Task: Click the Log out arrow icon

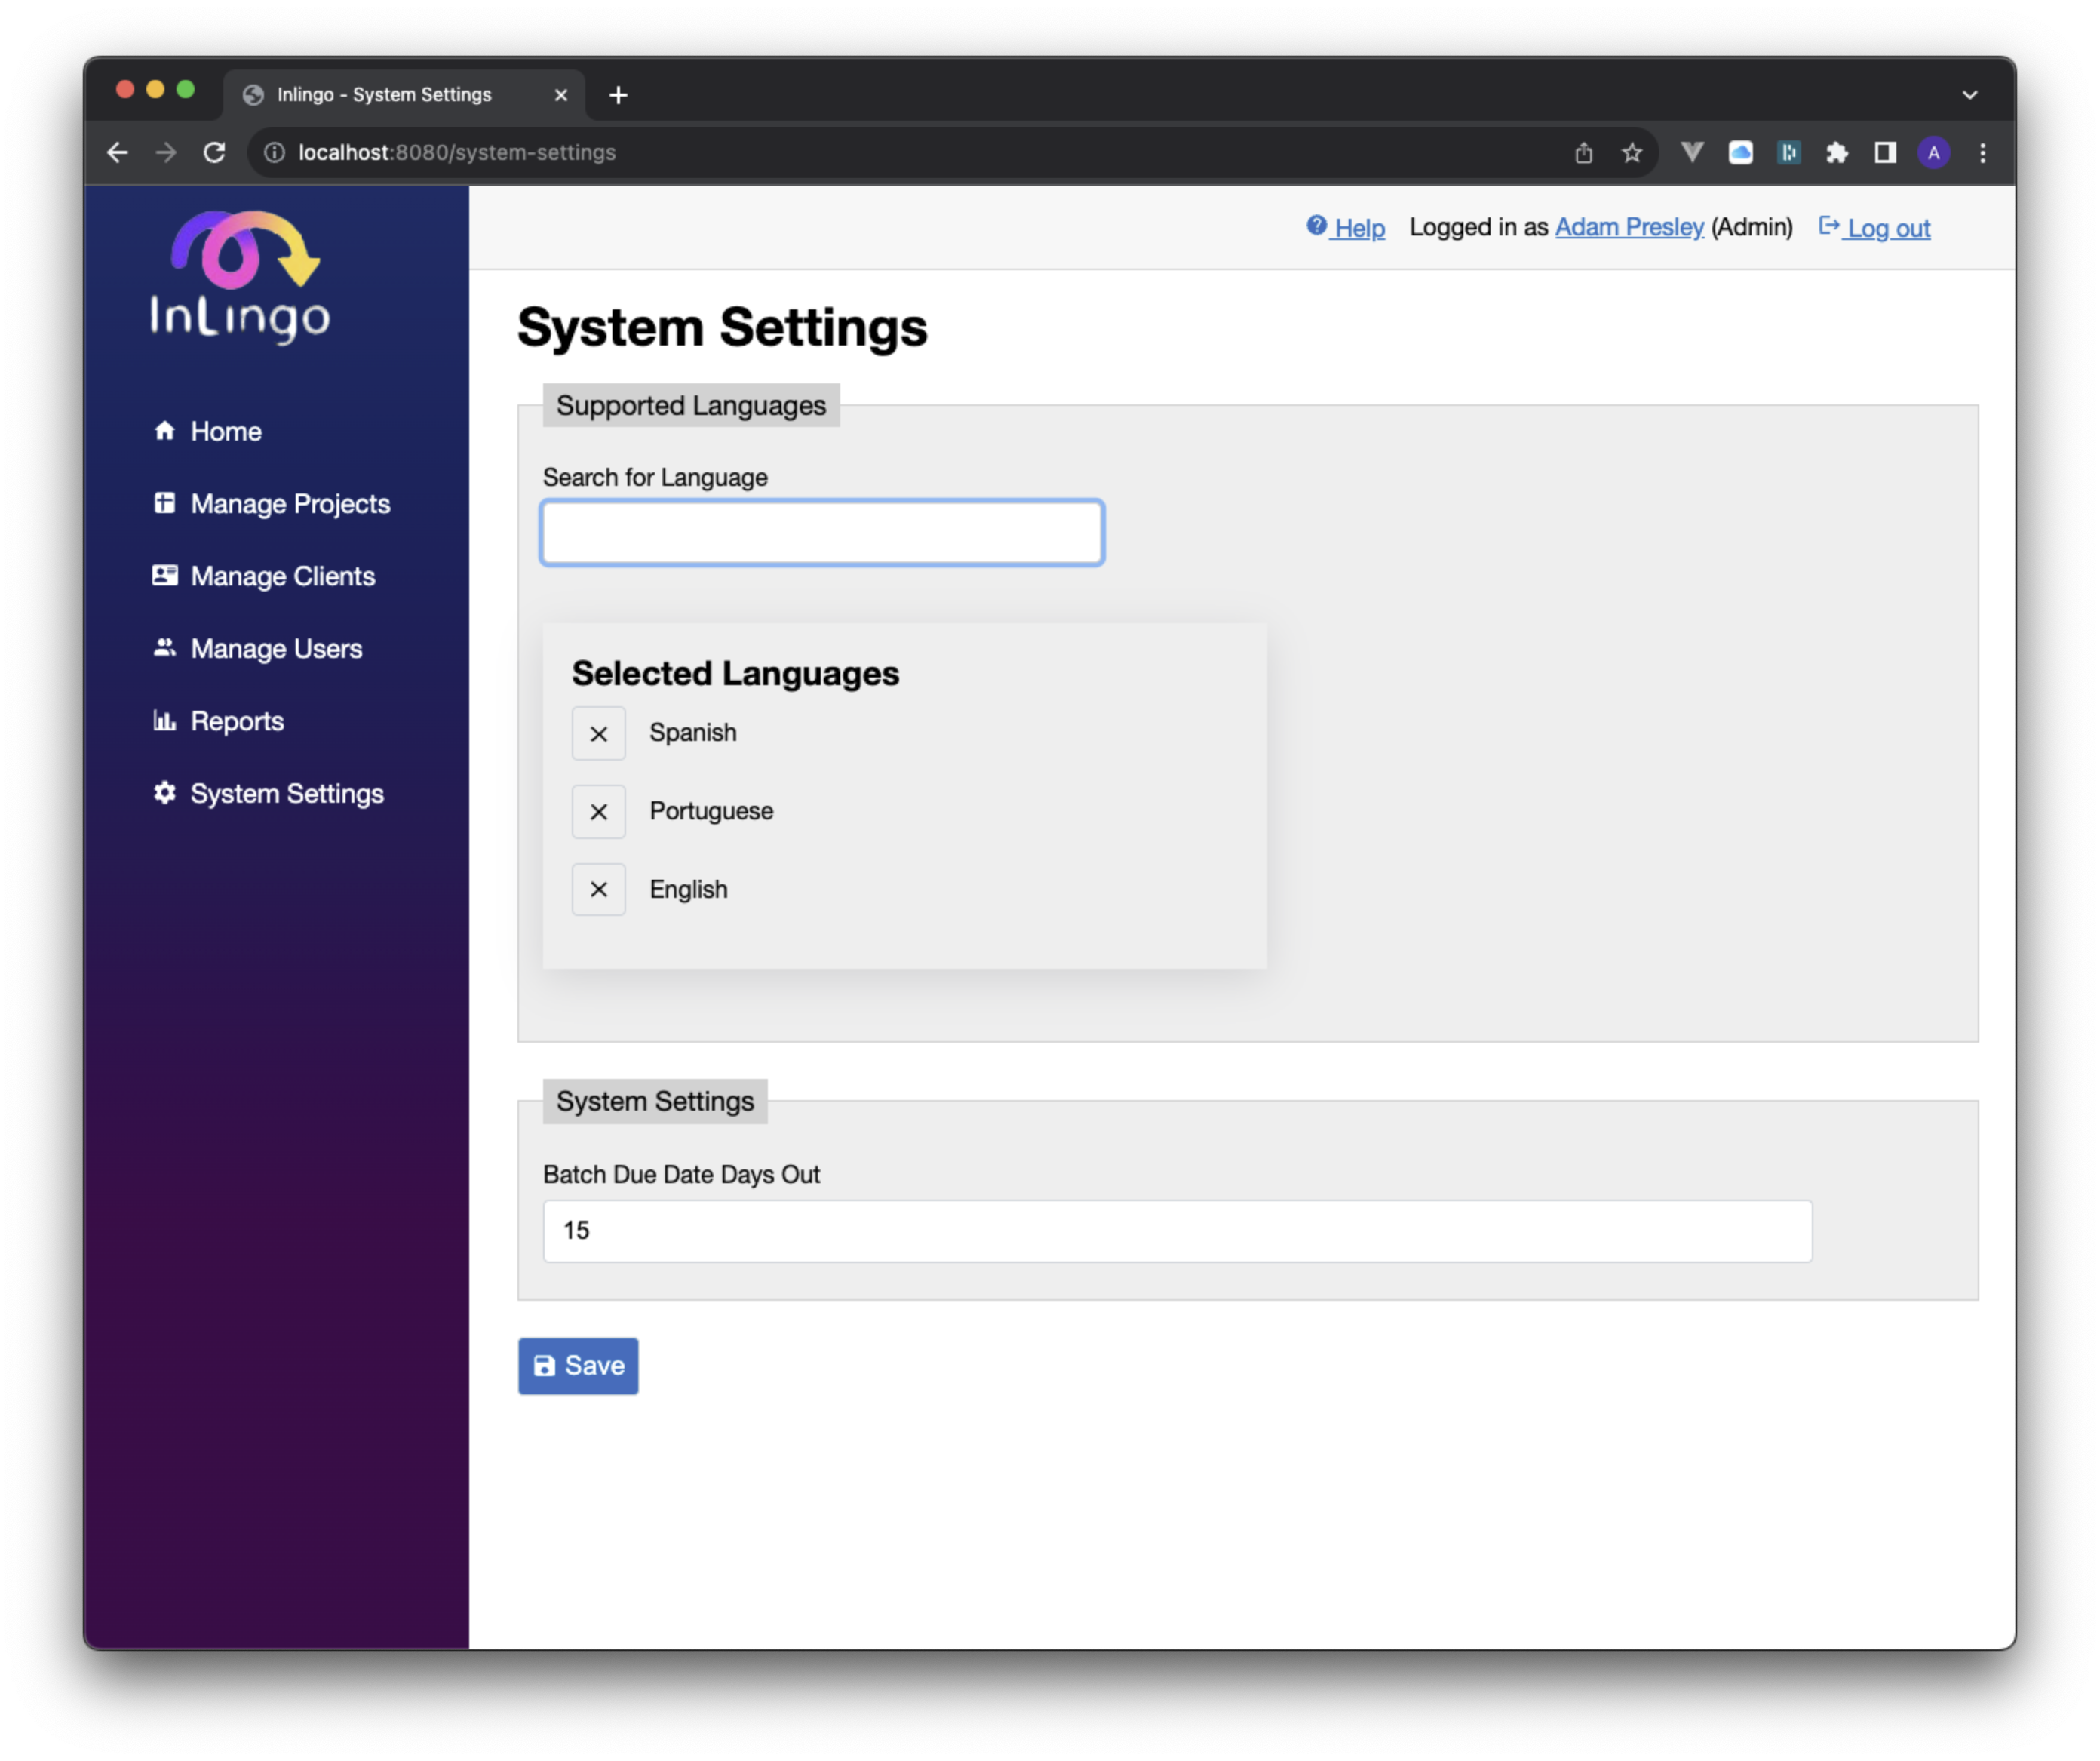Action: point(1829,226)
